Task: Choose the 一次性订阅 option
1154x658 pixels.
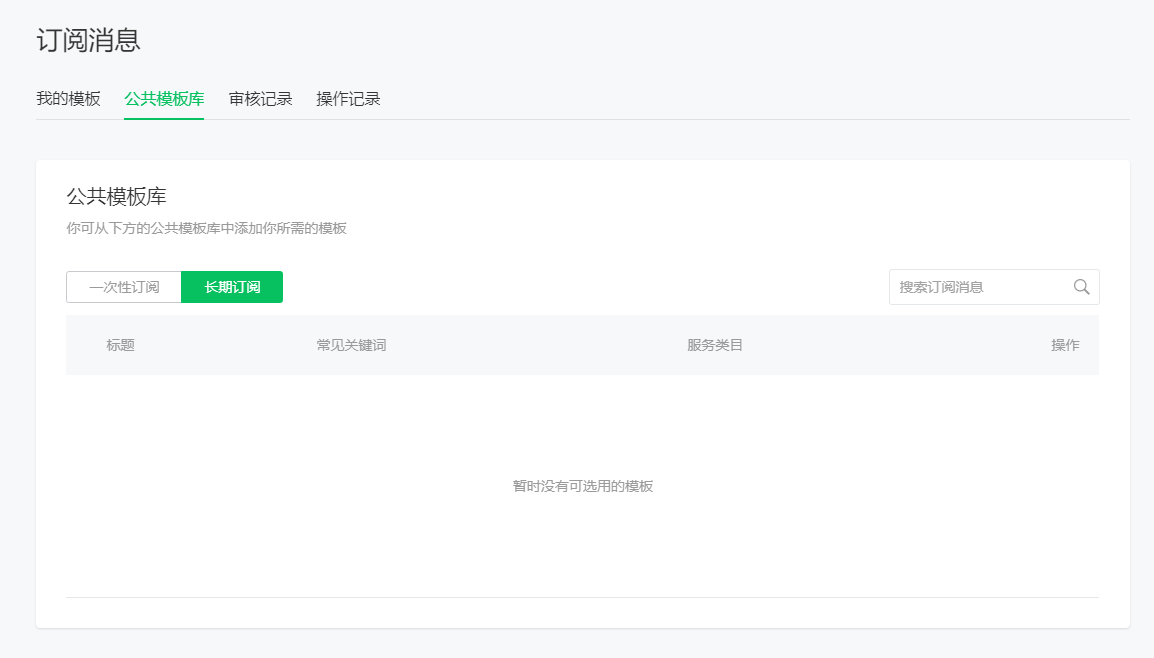Action: tap(124, 287)
